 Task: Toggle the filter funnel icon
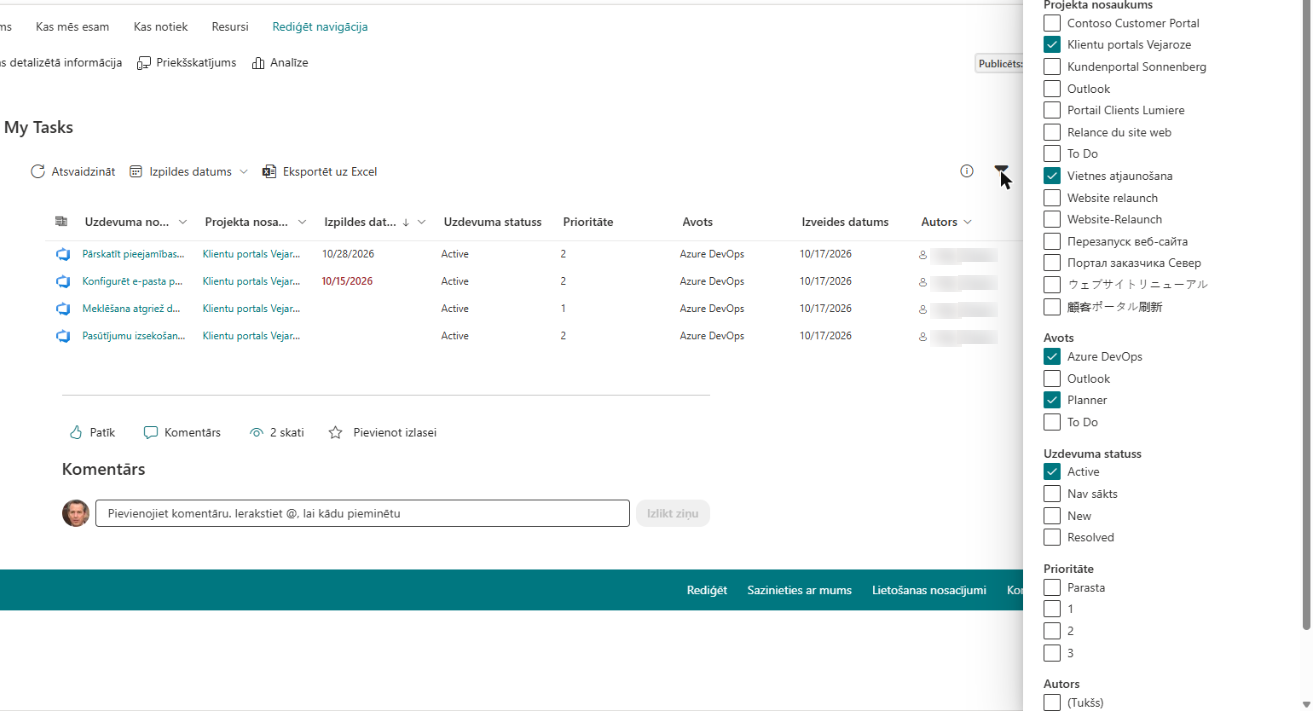1001,172
